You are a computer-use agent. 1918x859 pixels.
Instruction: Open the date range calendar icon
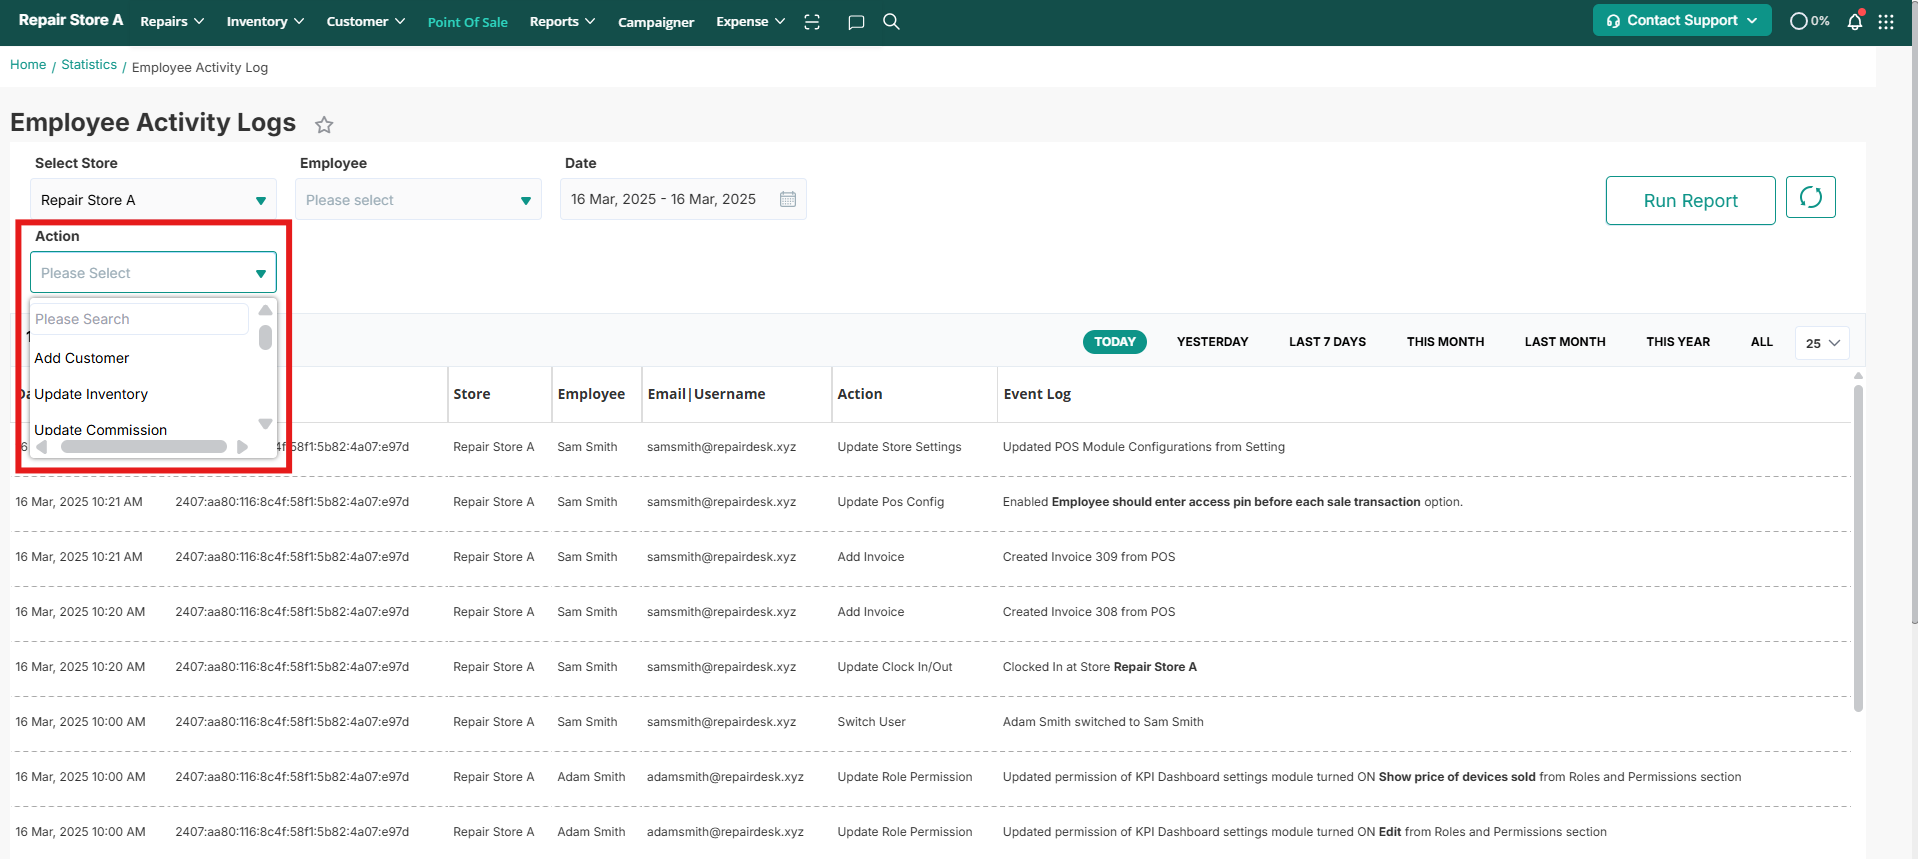pos(788,199)
